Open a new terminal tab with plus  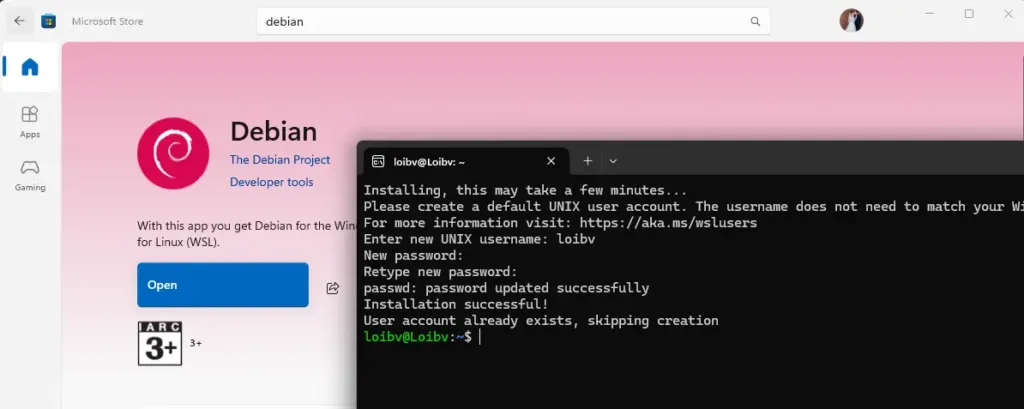[588, 161]
